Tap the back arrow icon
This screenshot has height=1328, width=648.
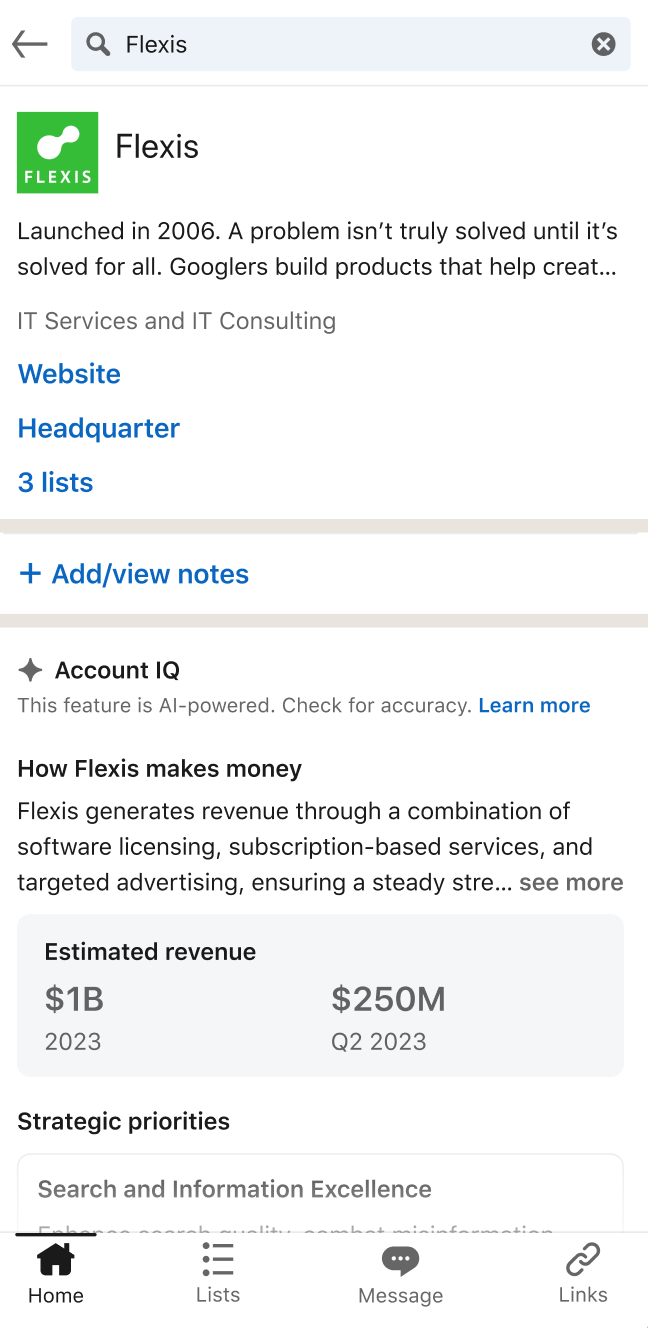30,44
